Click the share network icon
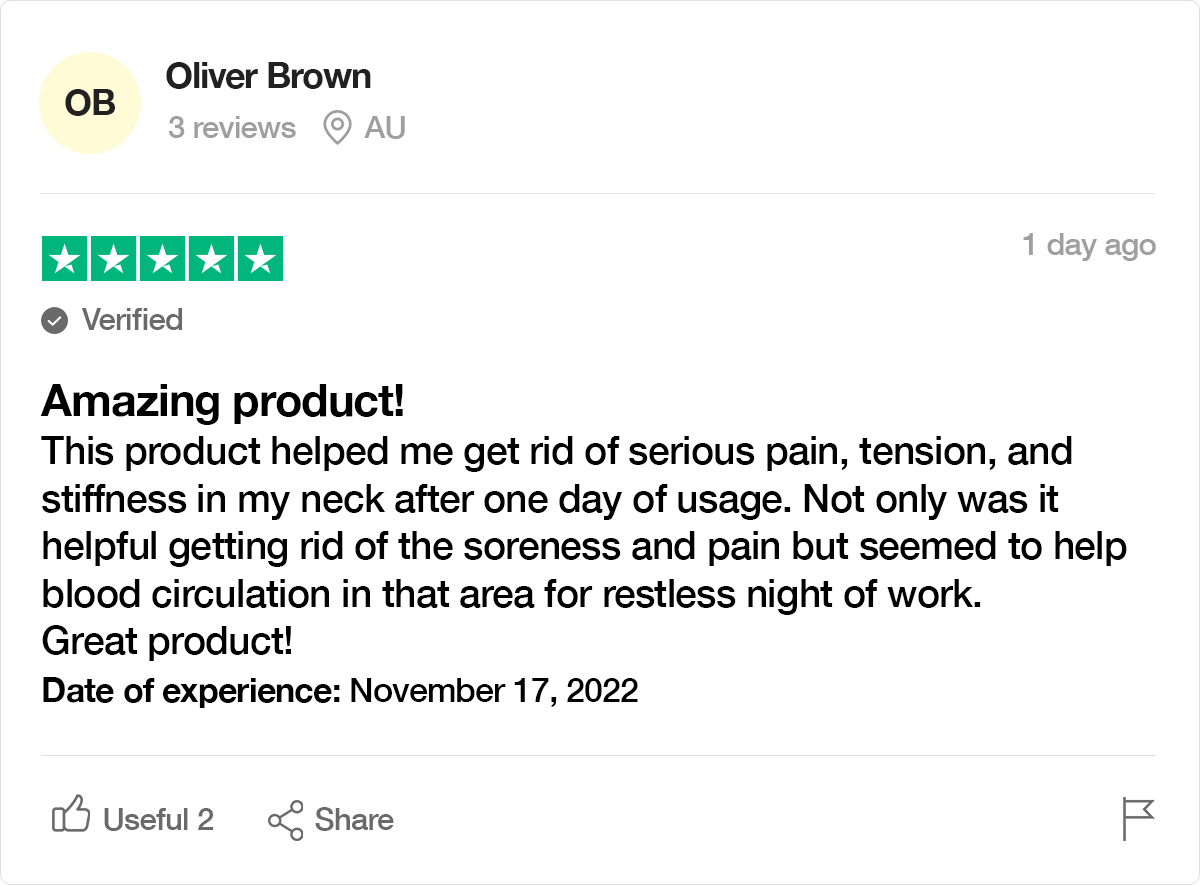Viewport: 1200px width, 887px height. (285, 820)
